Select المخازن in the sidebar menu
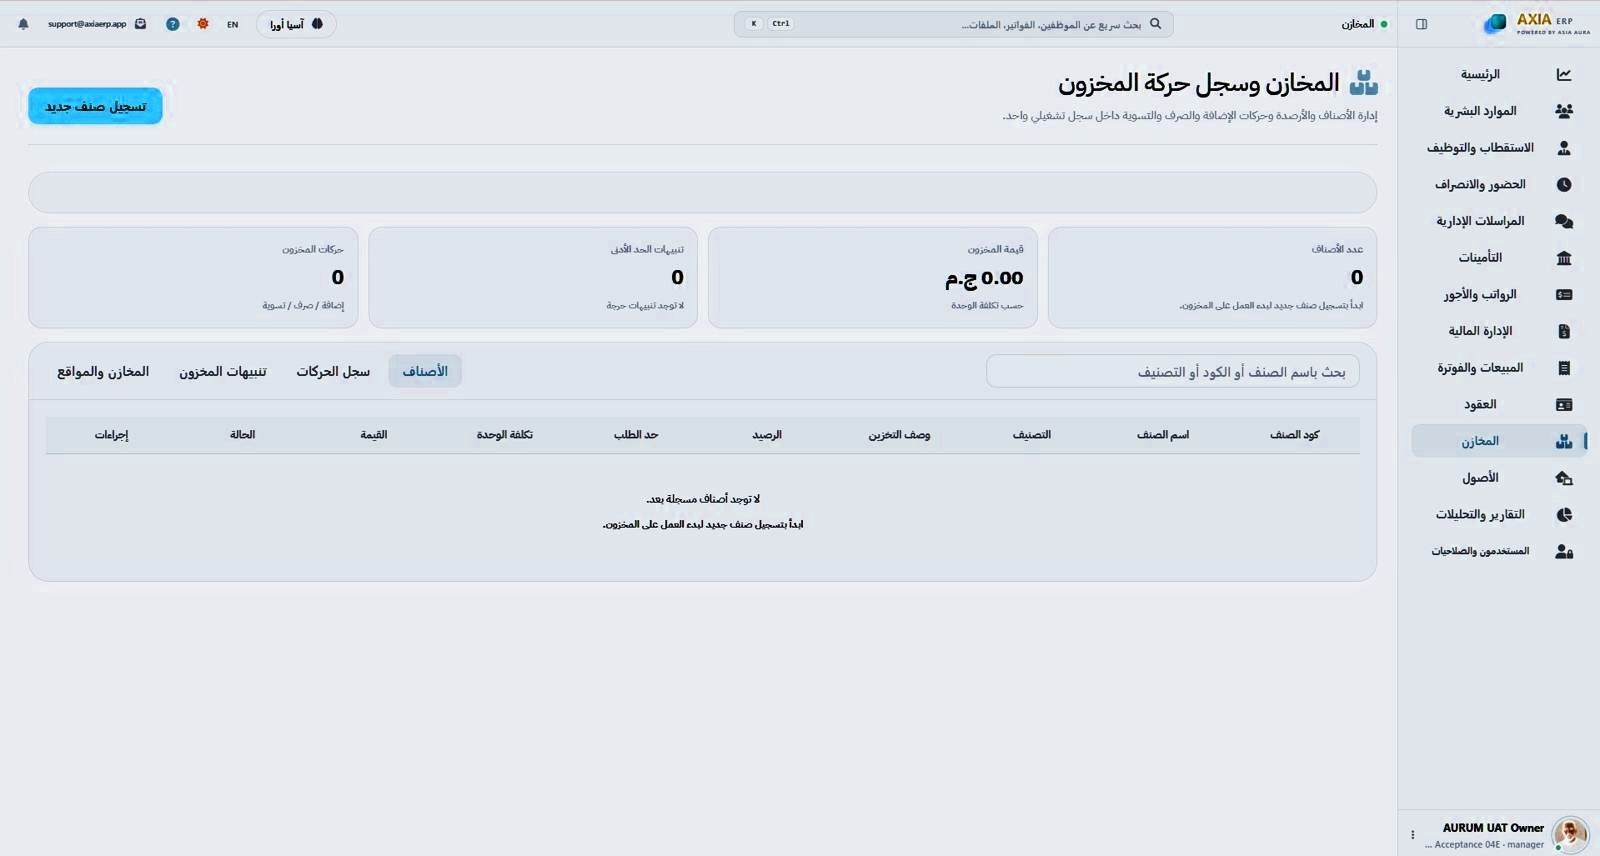Screen dimensions: 1600x856 point(1498,441)
